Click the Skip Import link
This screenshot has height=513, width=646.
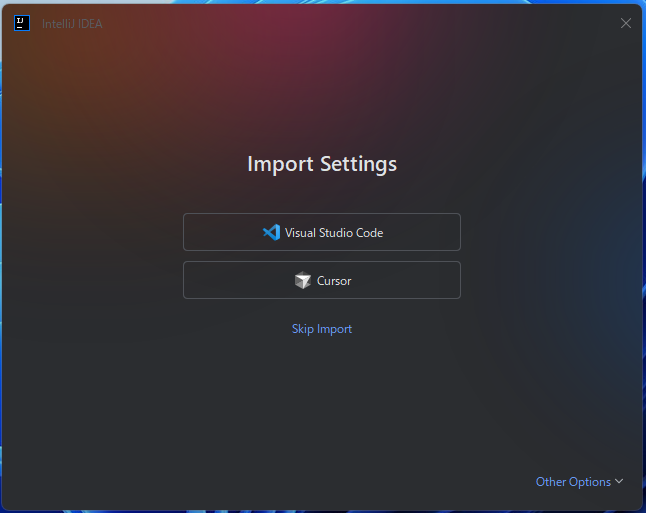(322, 329)
